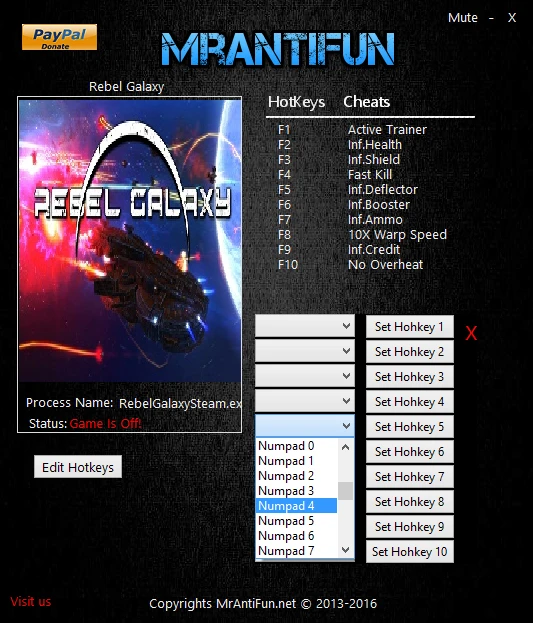Click Set Hohkey 9 button
This screenshot has height=623, width=533.
[409, 527]
